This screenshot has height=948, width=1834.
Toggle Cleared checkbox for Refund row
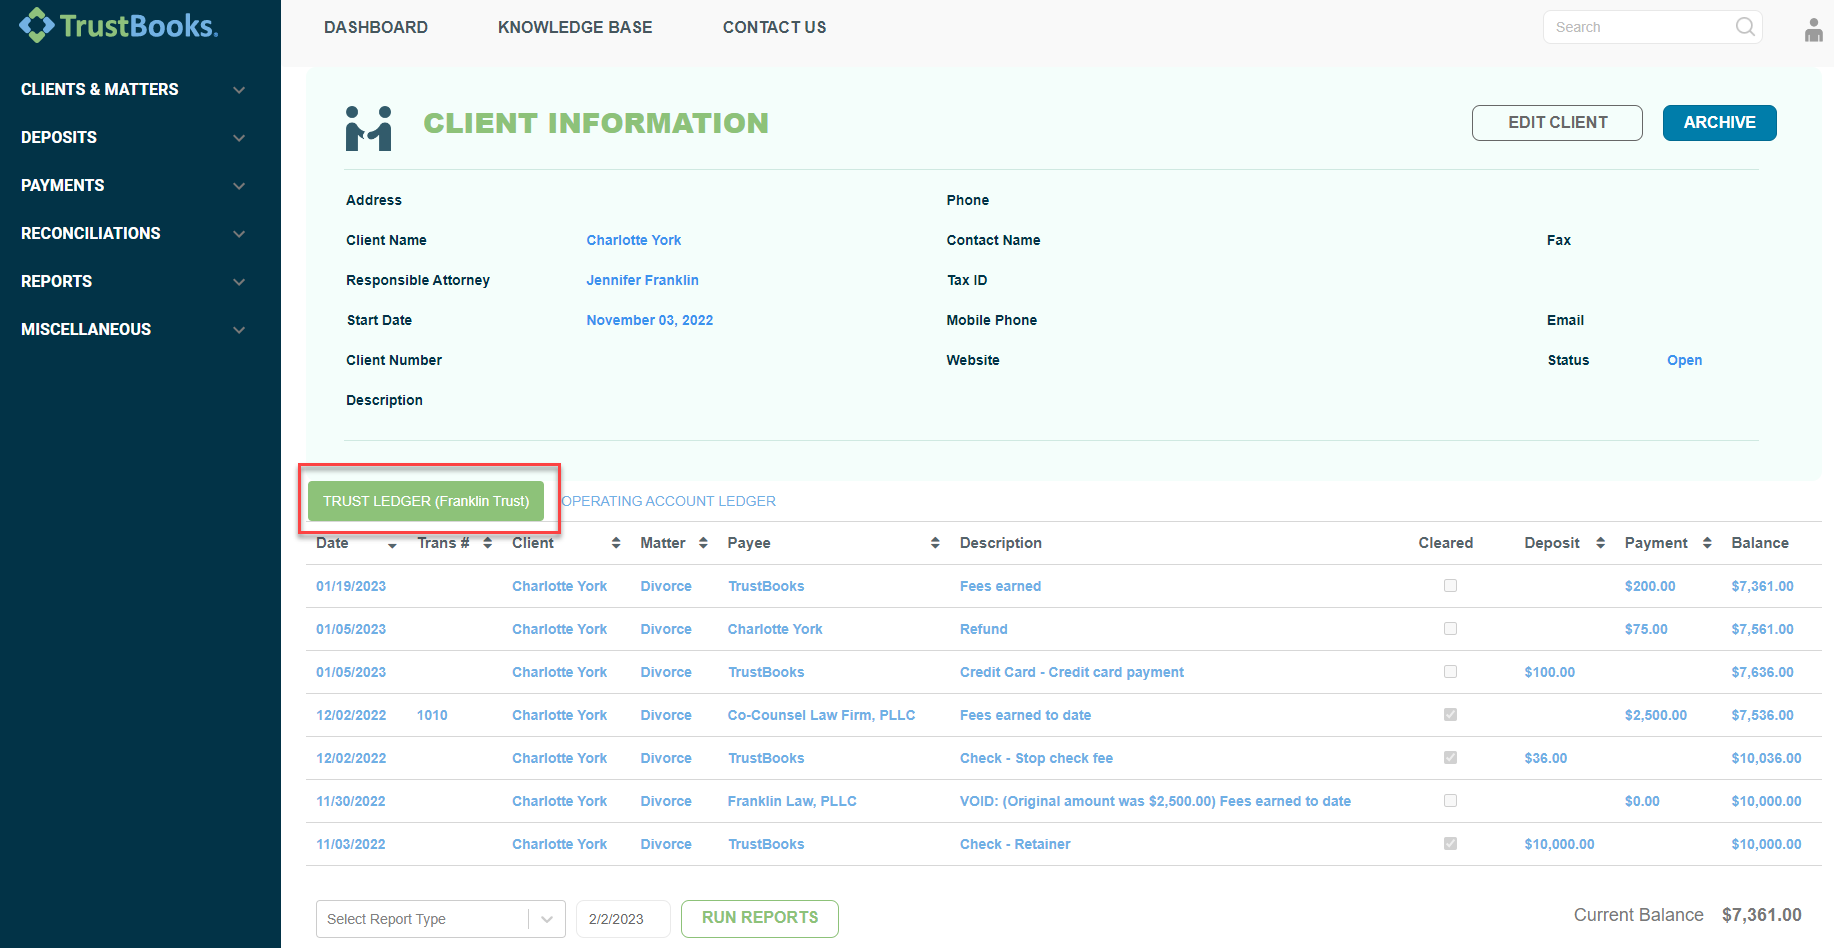pos(1450,629)
